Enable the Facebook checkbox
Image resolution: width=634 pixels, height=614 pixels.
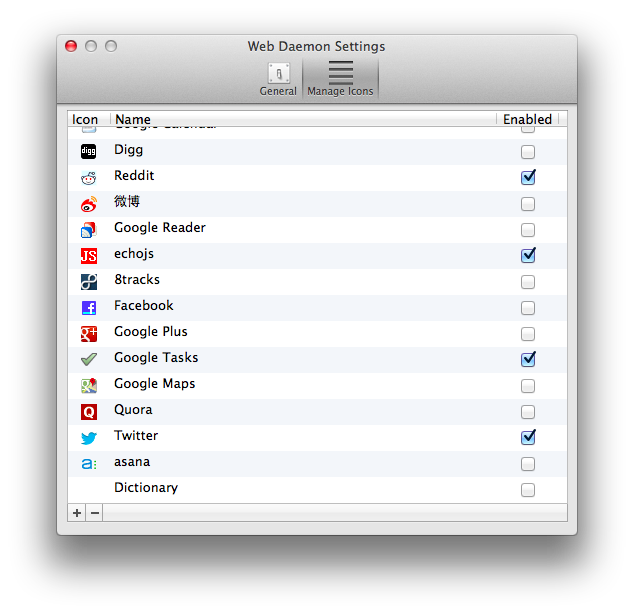(x=528, y=308)
